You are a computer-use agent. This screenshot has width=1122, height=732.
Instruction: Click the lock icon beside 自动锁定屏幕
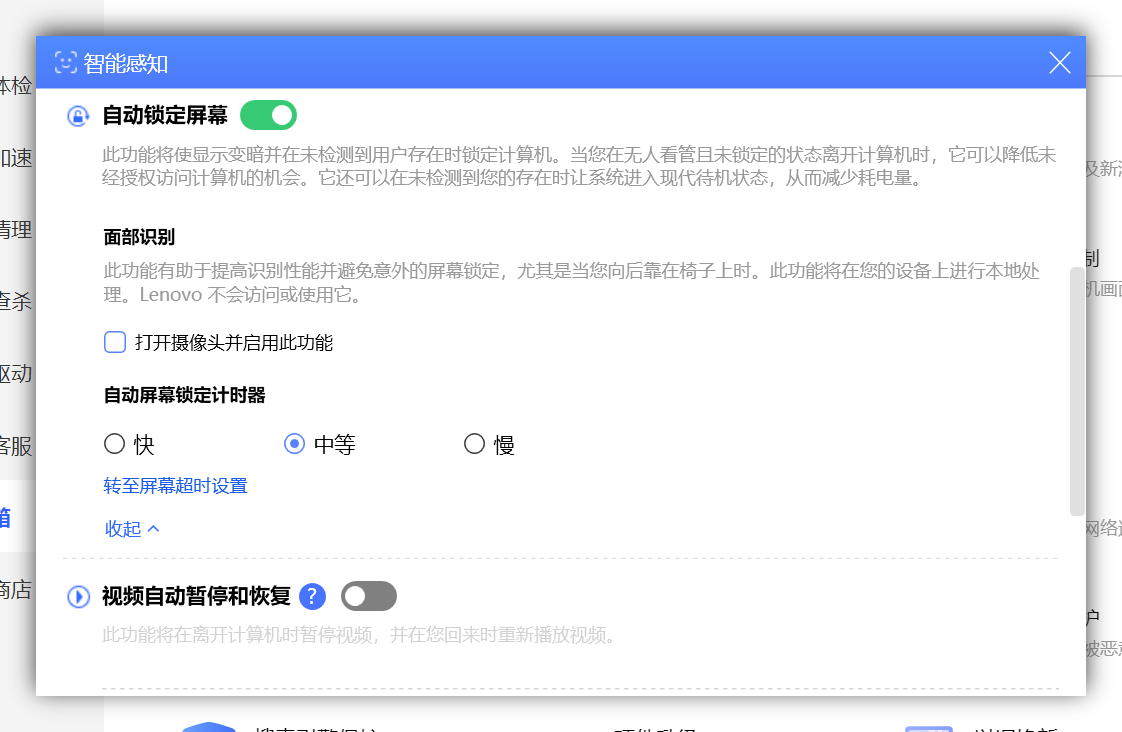click(x=78, y=115)
